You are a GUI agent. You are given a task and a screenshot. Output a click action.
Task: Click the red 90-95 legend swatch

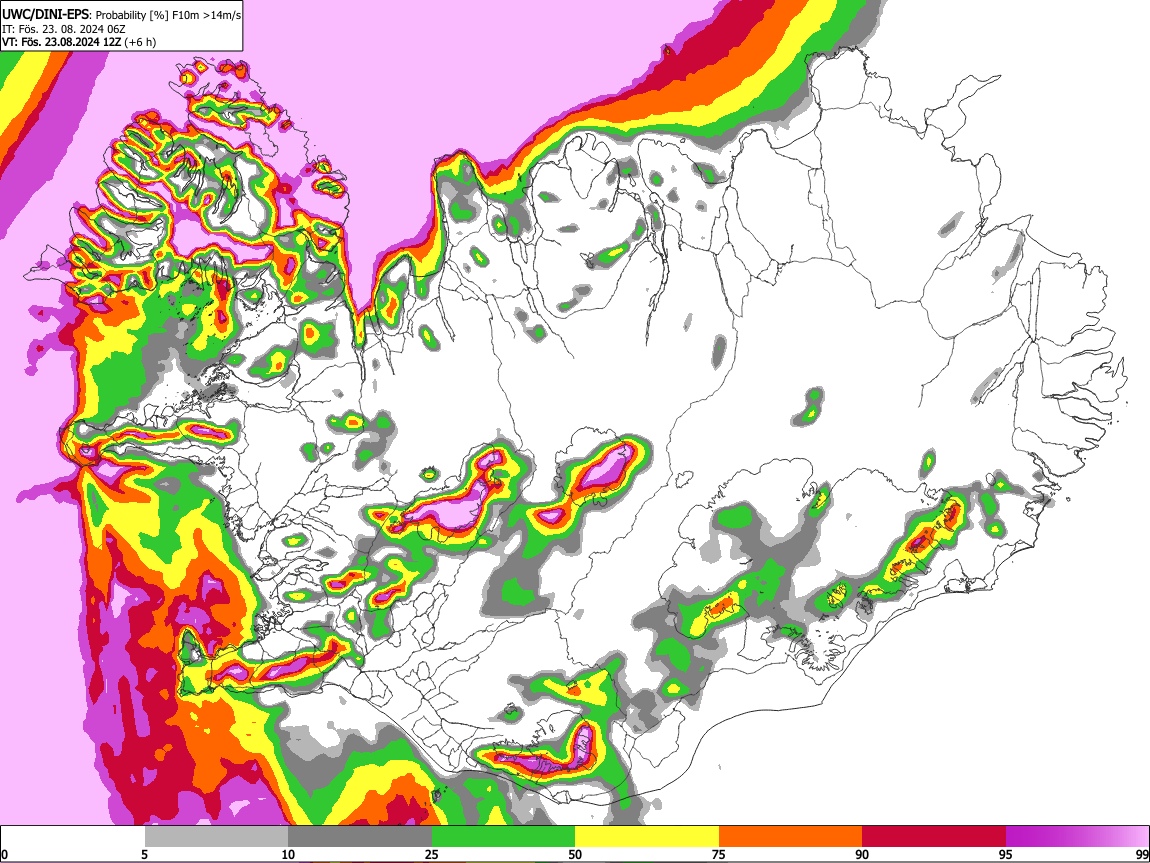[934, 836]
